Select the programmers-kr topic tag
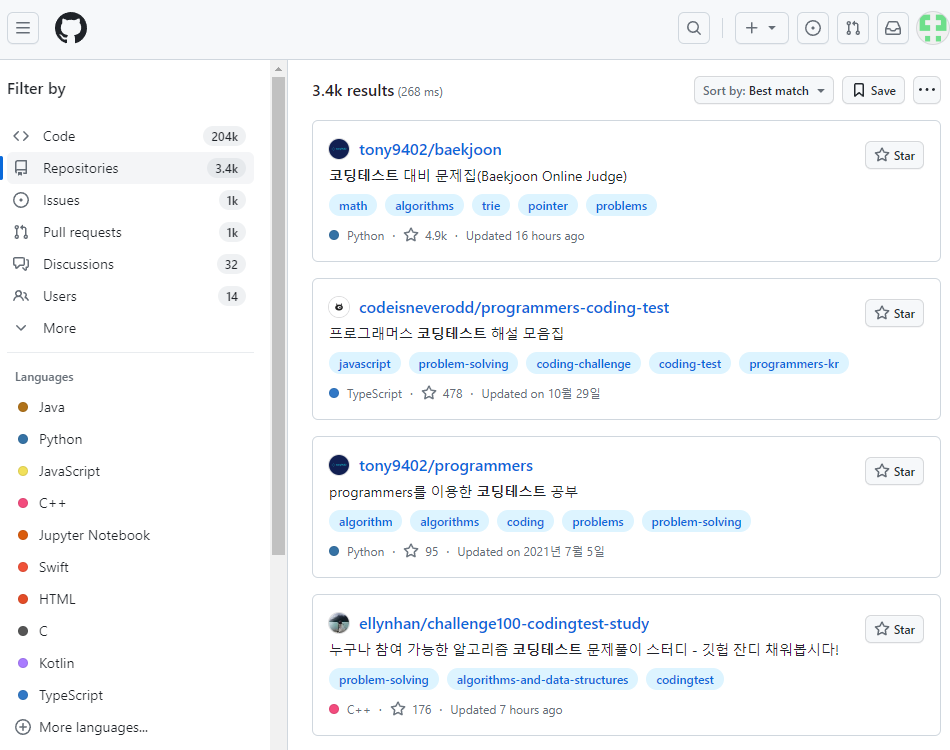950x750 pixels. pos(794,364)
